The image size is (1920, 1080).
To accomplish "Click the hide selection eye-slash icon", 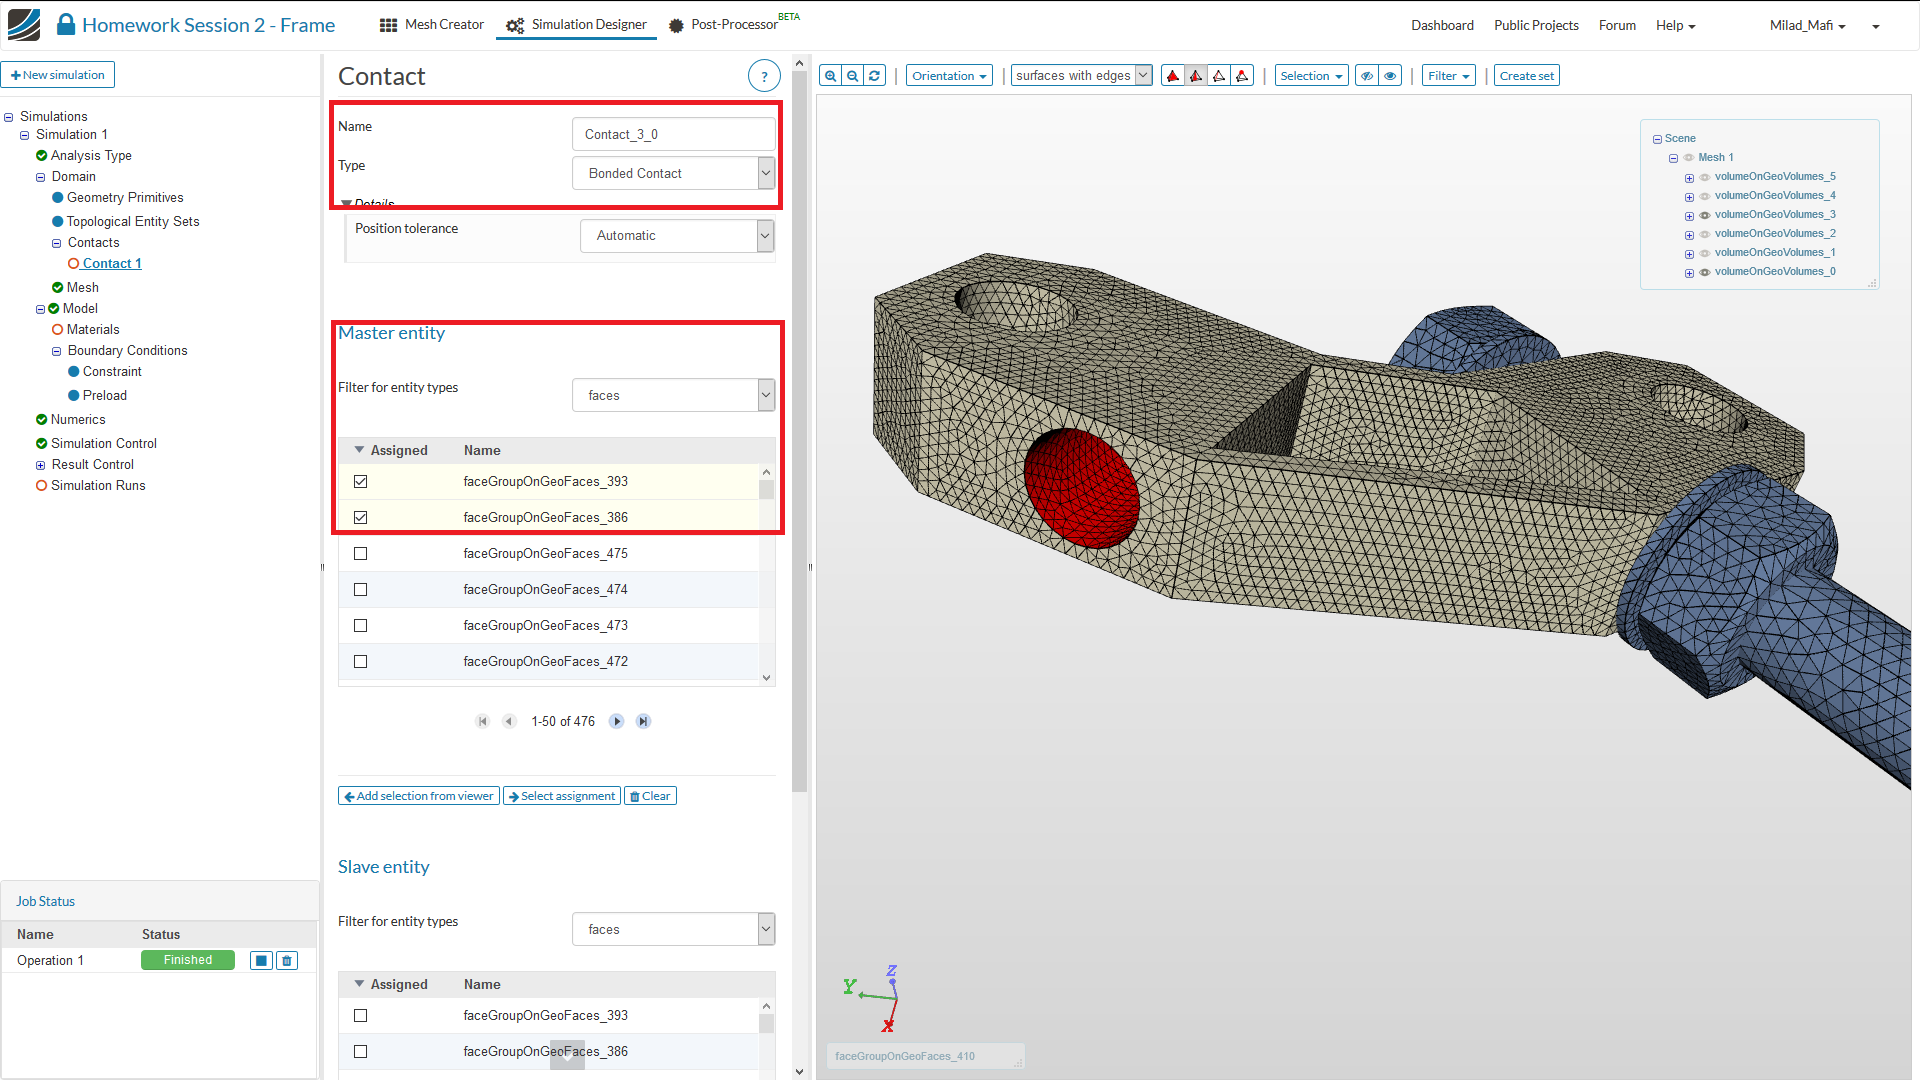I will [1366, 76].
